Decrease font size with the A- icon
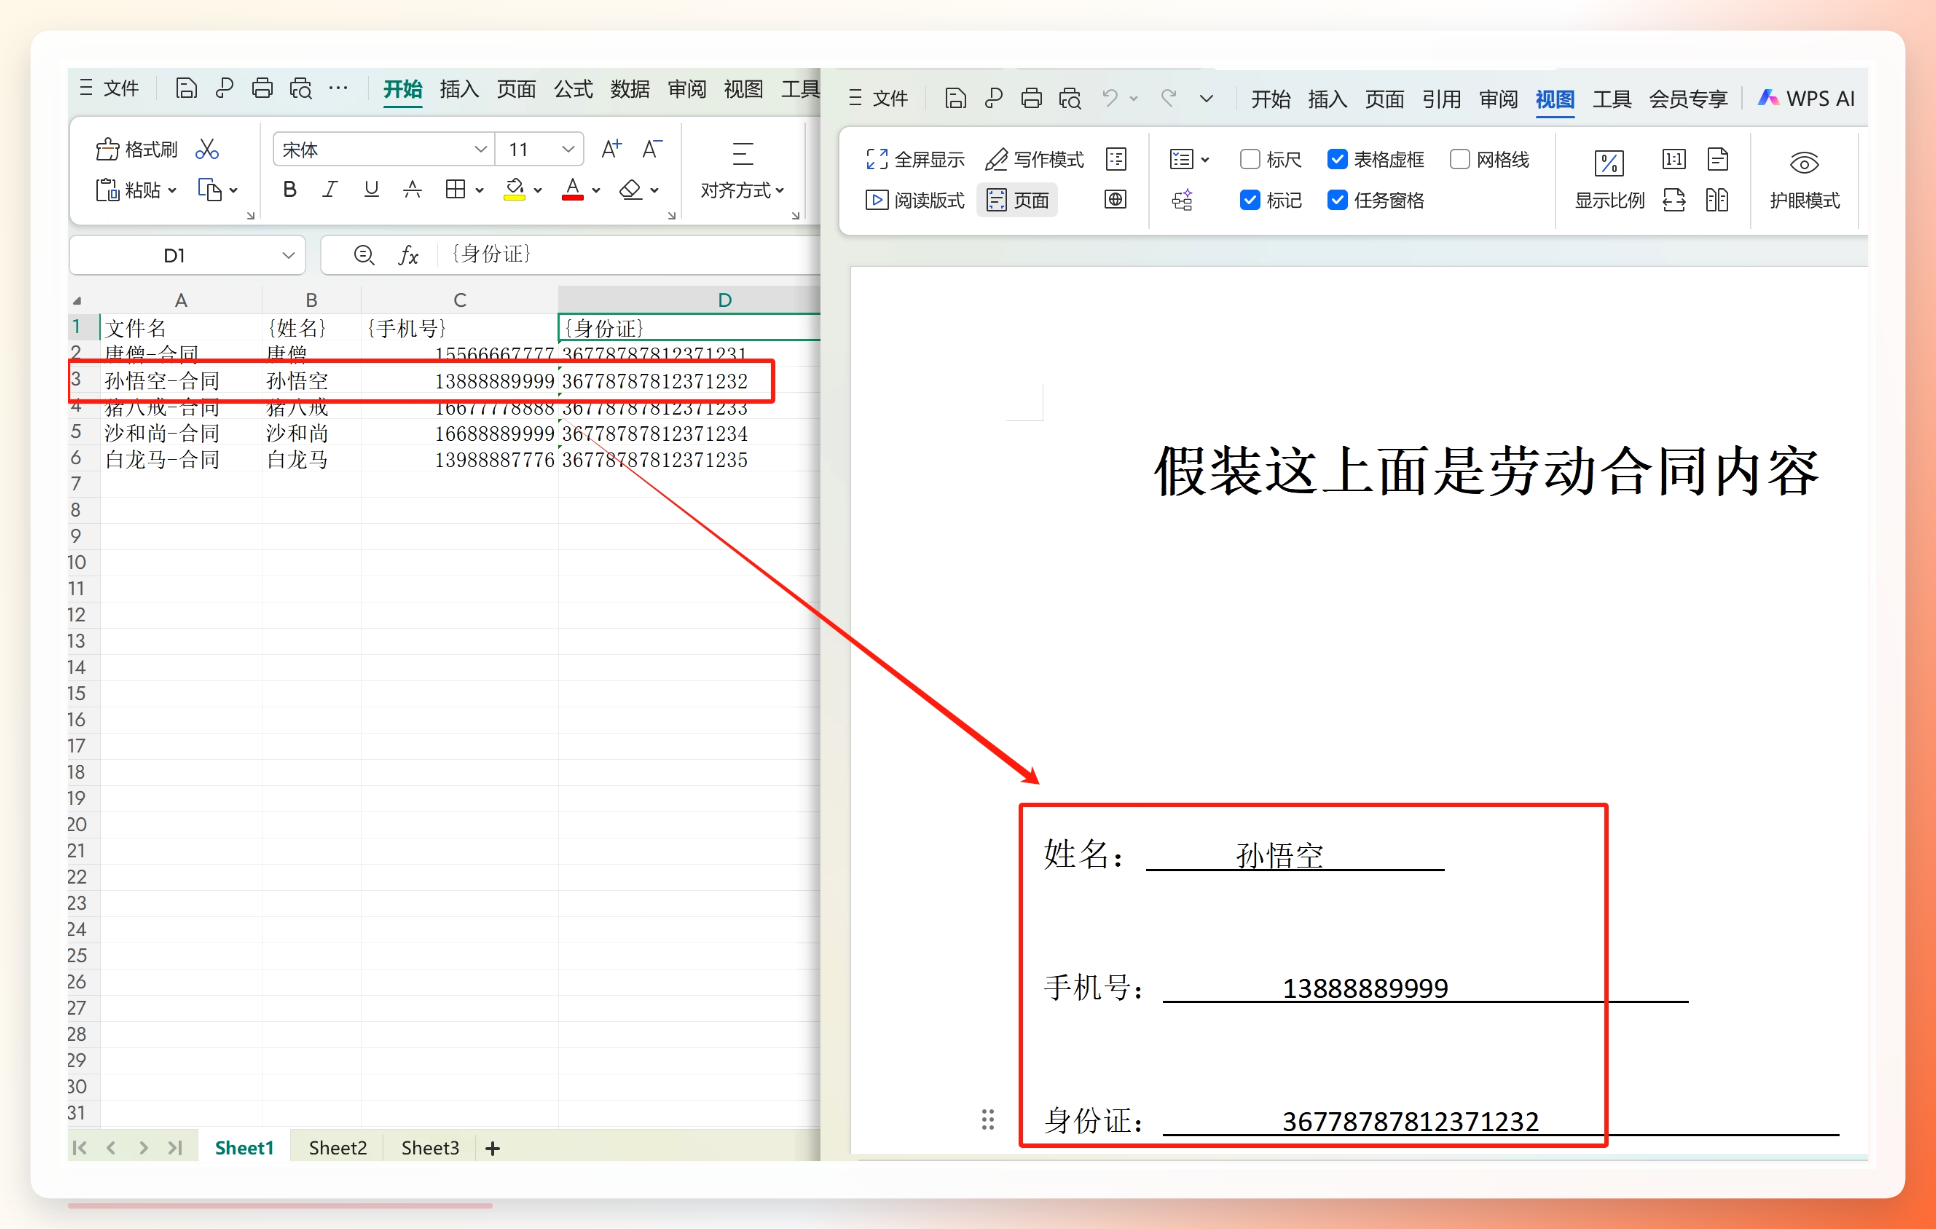Screen dimensions: 1936x1229 652,149
